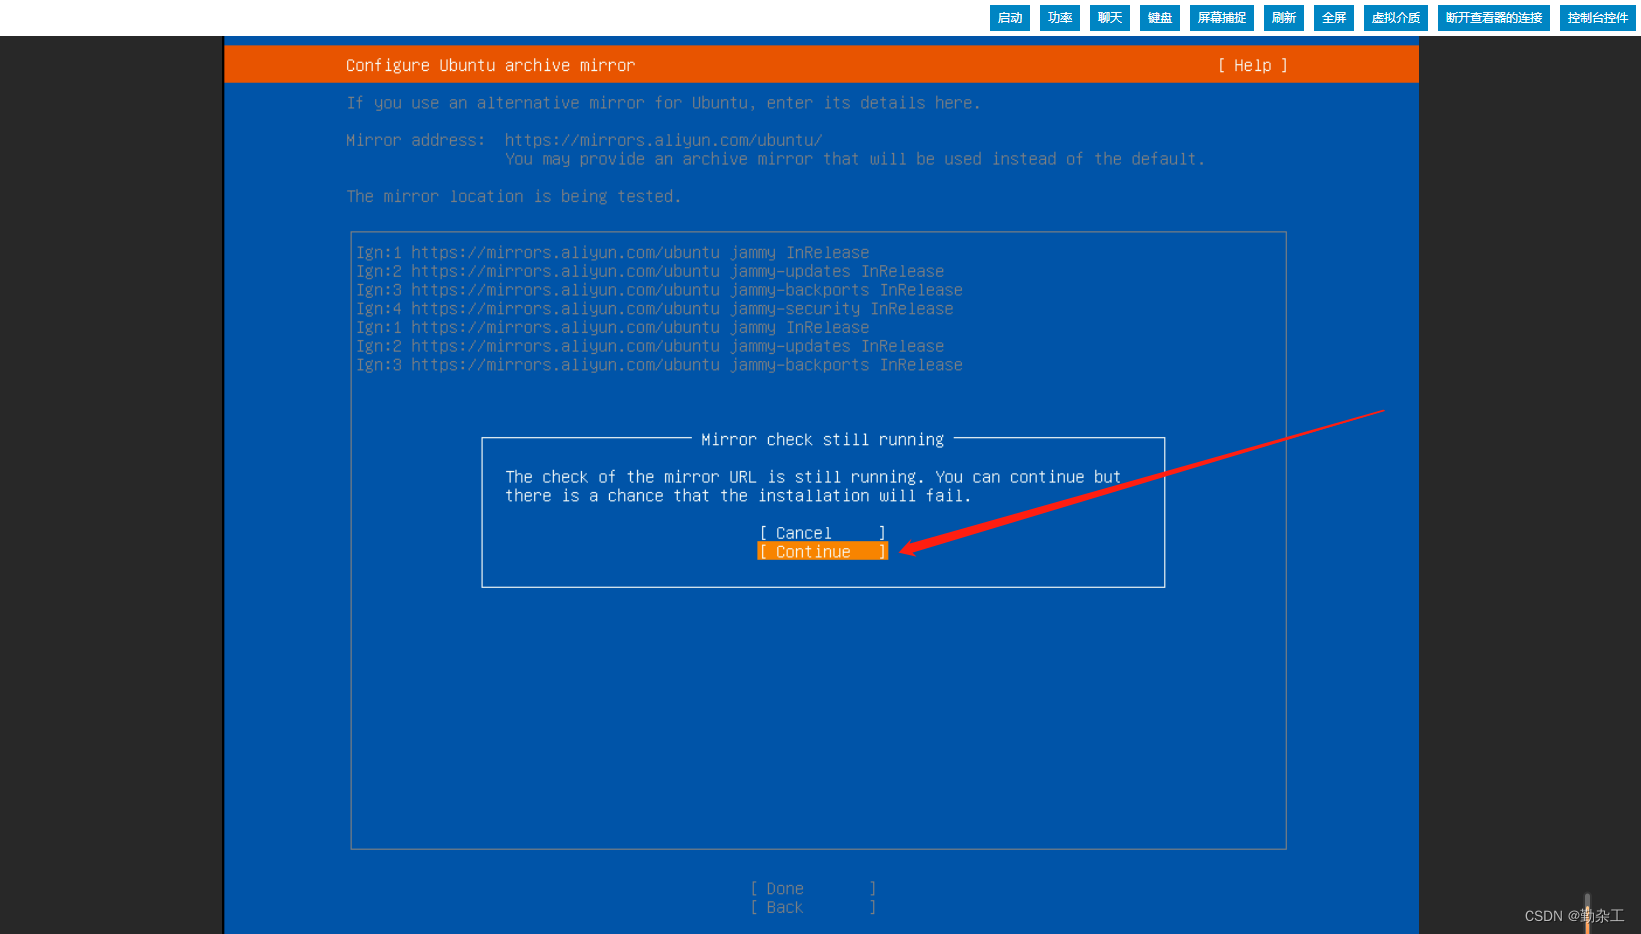Switch to 全屏 full screen mode
Image resolution: width=1641 pixels, height=934 pixels.
coord(1334,18)
